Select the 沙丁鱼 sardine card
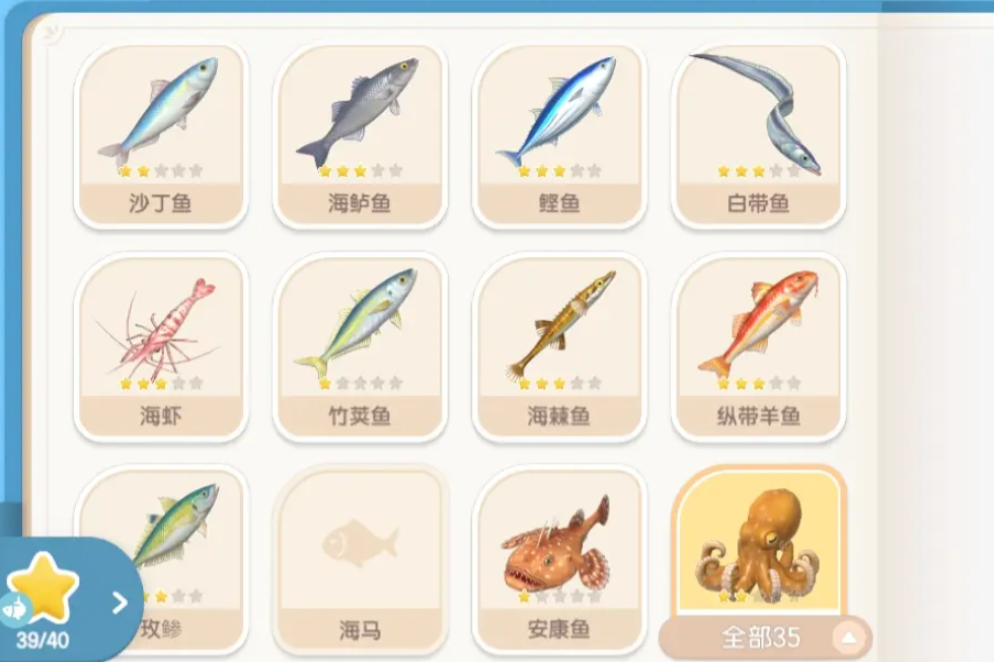The image size is (994, 662). coord(160,135)
